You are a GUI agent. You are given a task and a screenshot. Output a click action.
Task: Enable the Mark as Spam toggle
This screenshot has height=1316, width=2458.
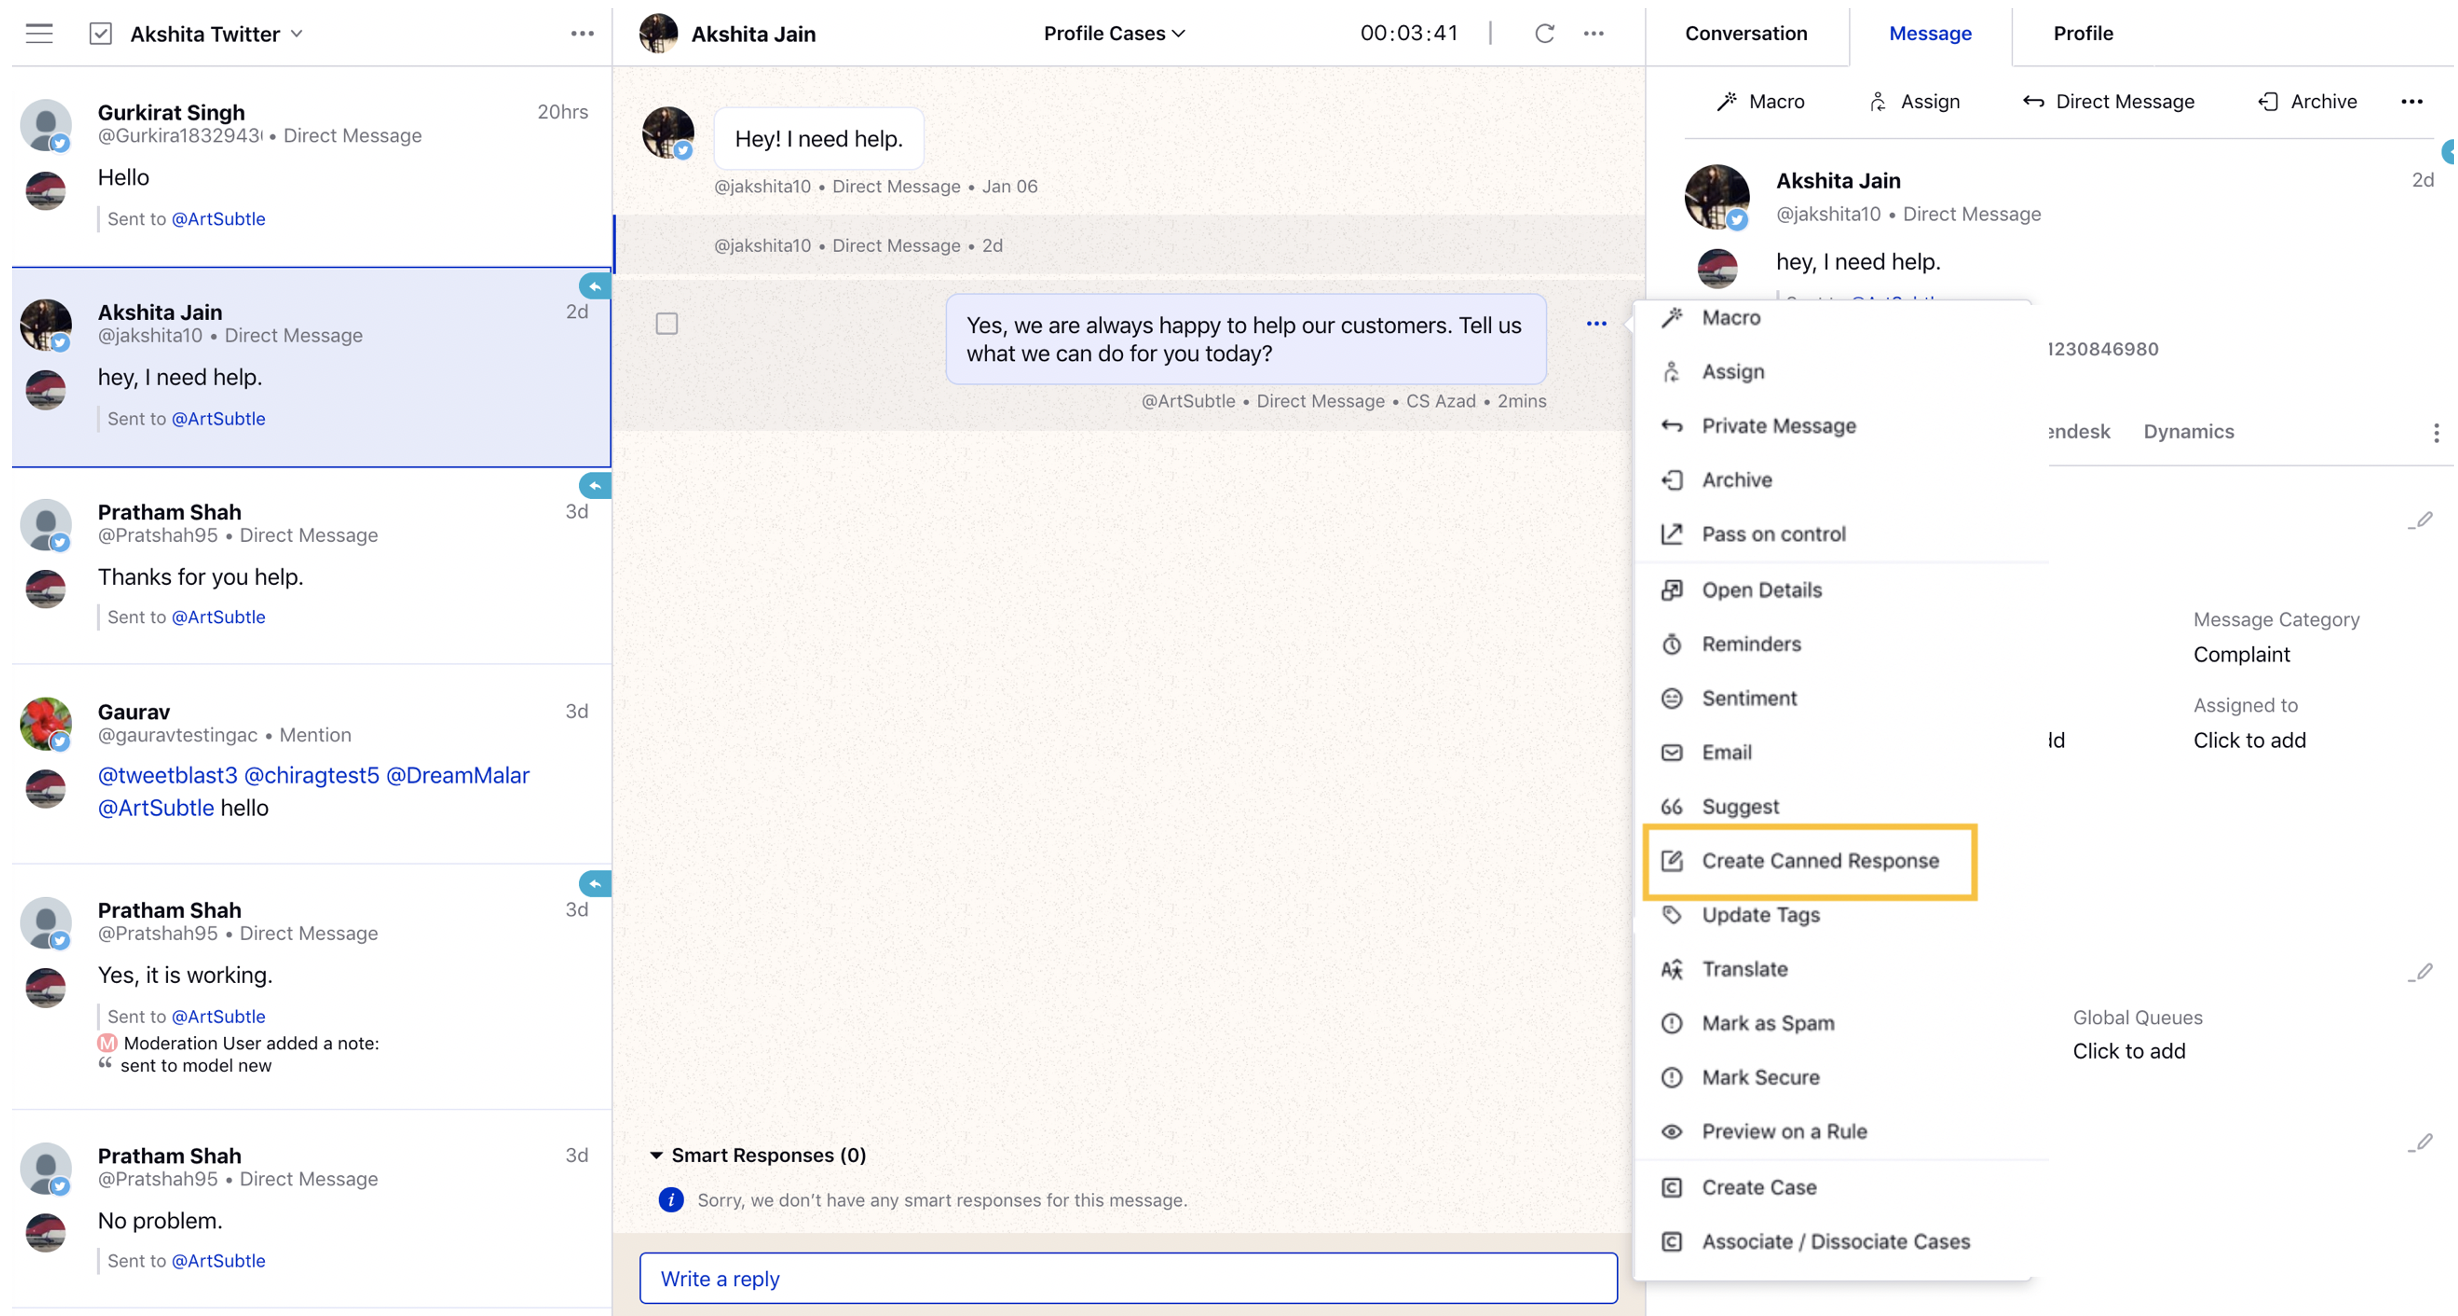(1767, 1022)
